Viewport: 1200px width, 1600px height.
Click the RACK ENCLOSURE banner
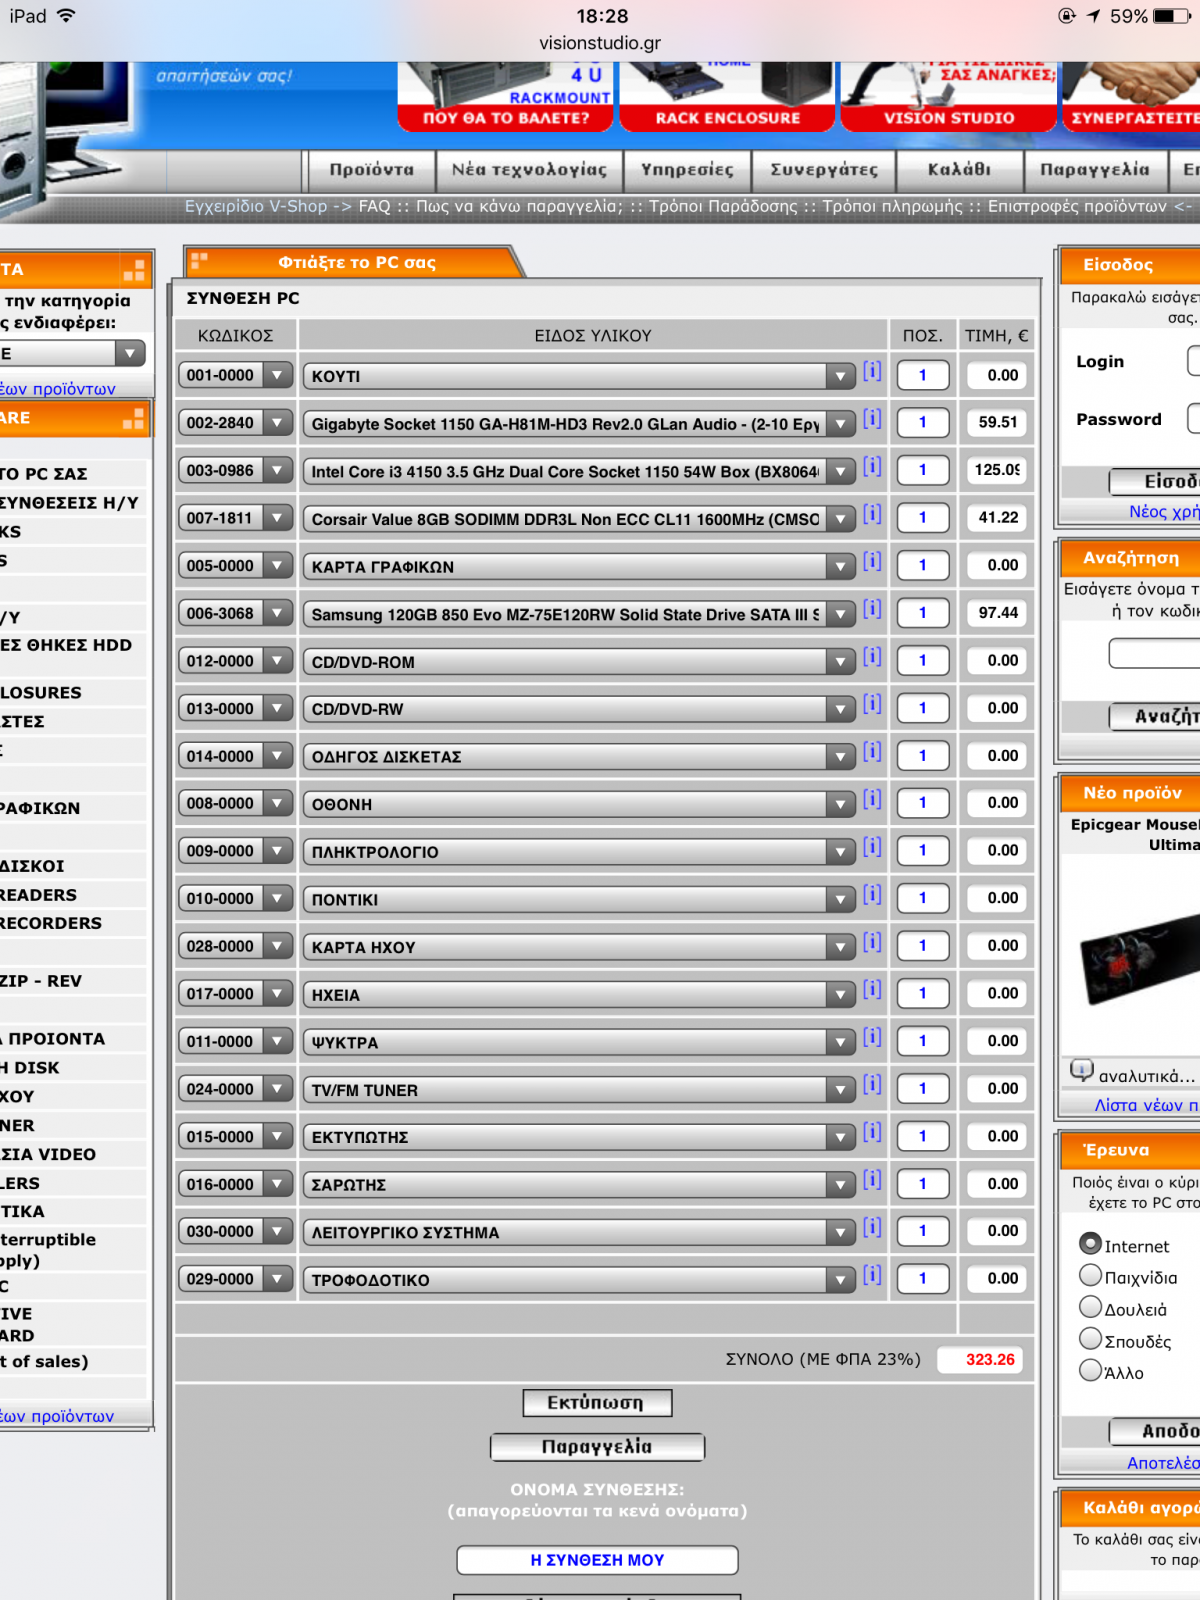727,96
